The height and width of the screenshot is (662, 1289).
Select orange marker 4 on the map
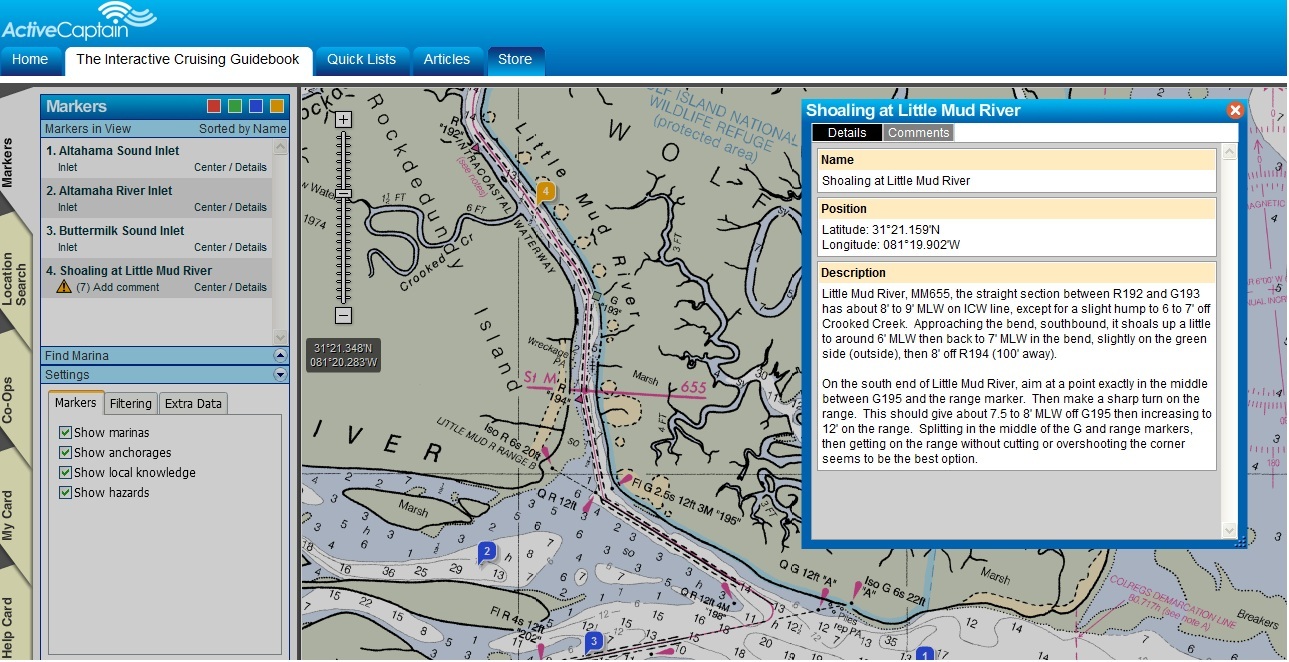[546, 192]
